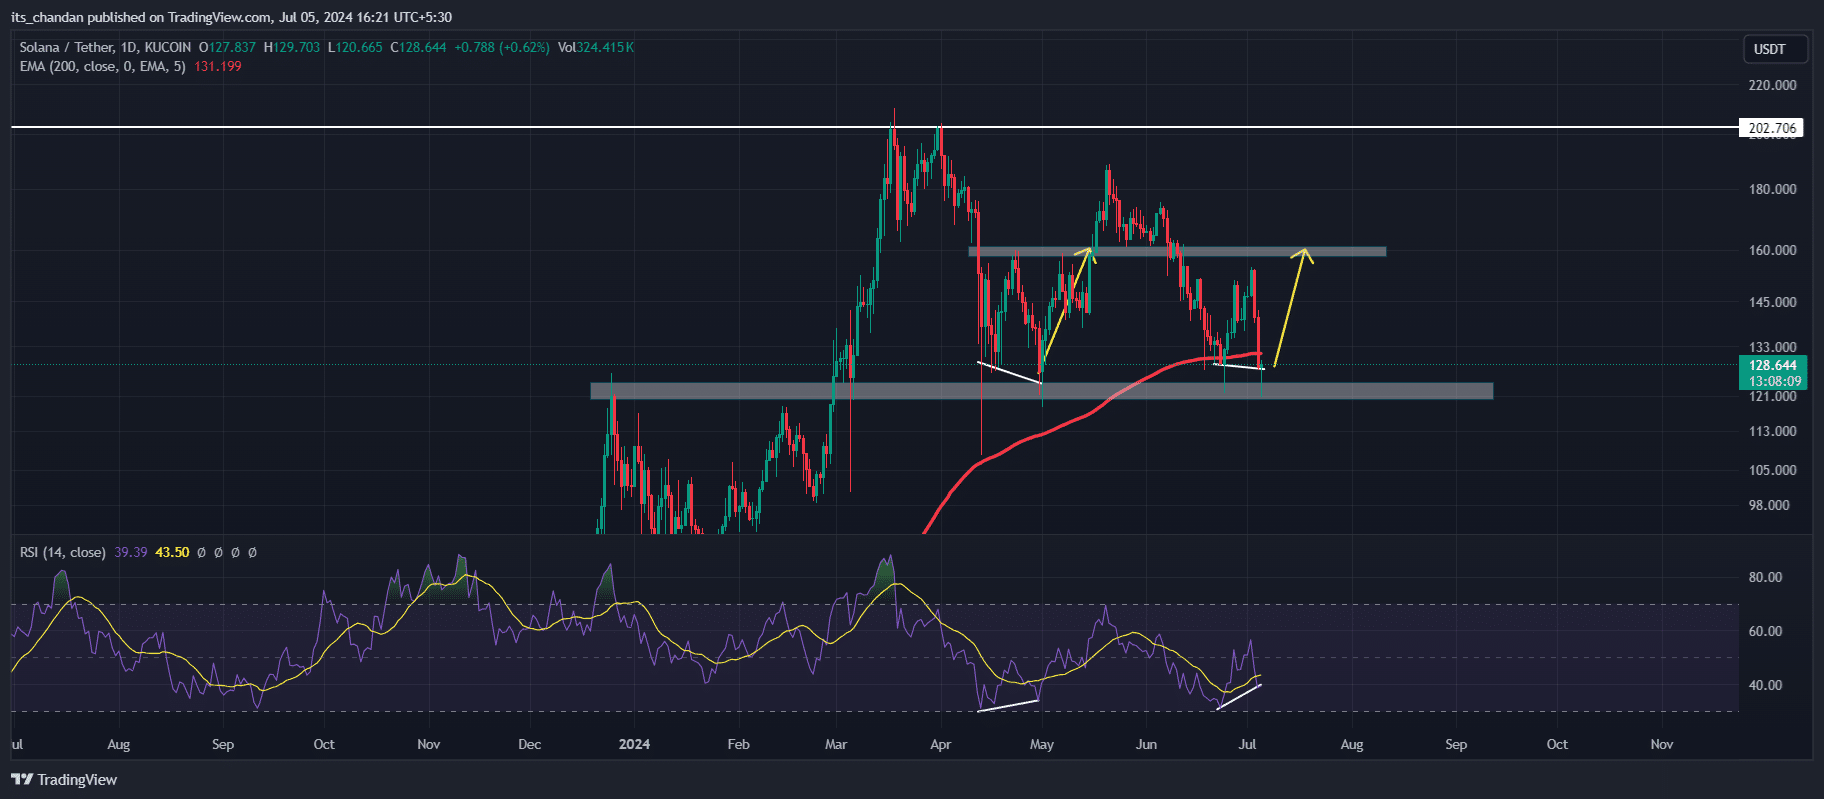Select the RSI (14, close) indicator legend
The width and height of the screenshot is (1824, 799).
[62, 552]
